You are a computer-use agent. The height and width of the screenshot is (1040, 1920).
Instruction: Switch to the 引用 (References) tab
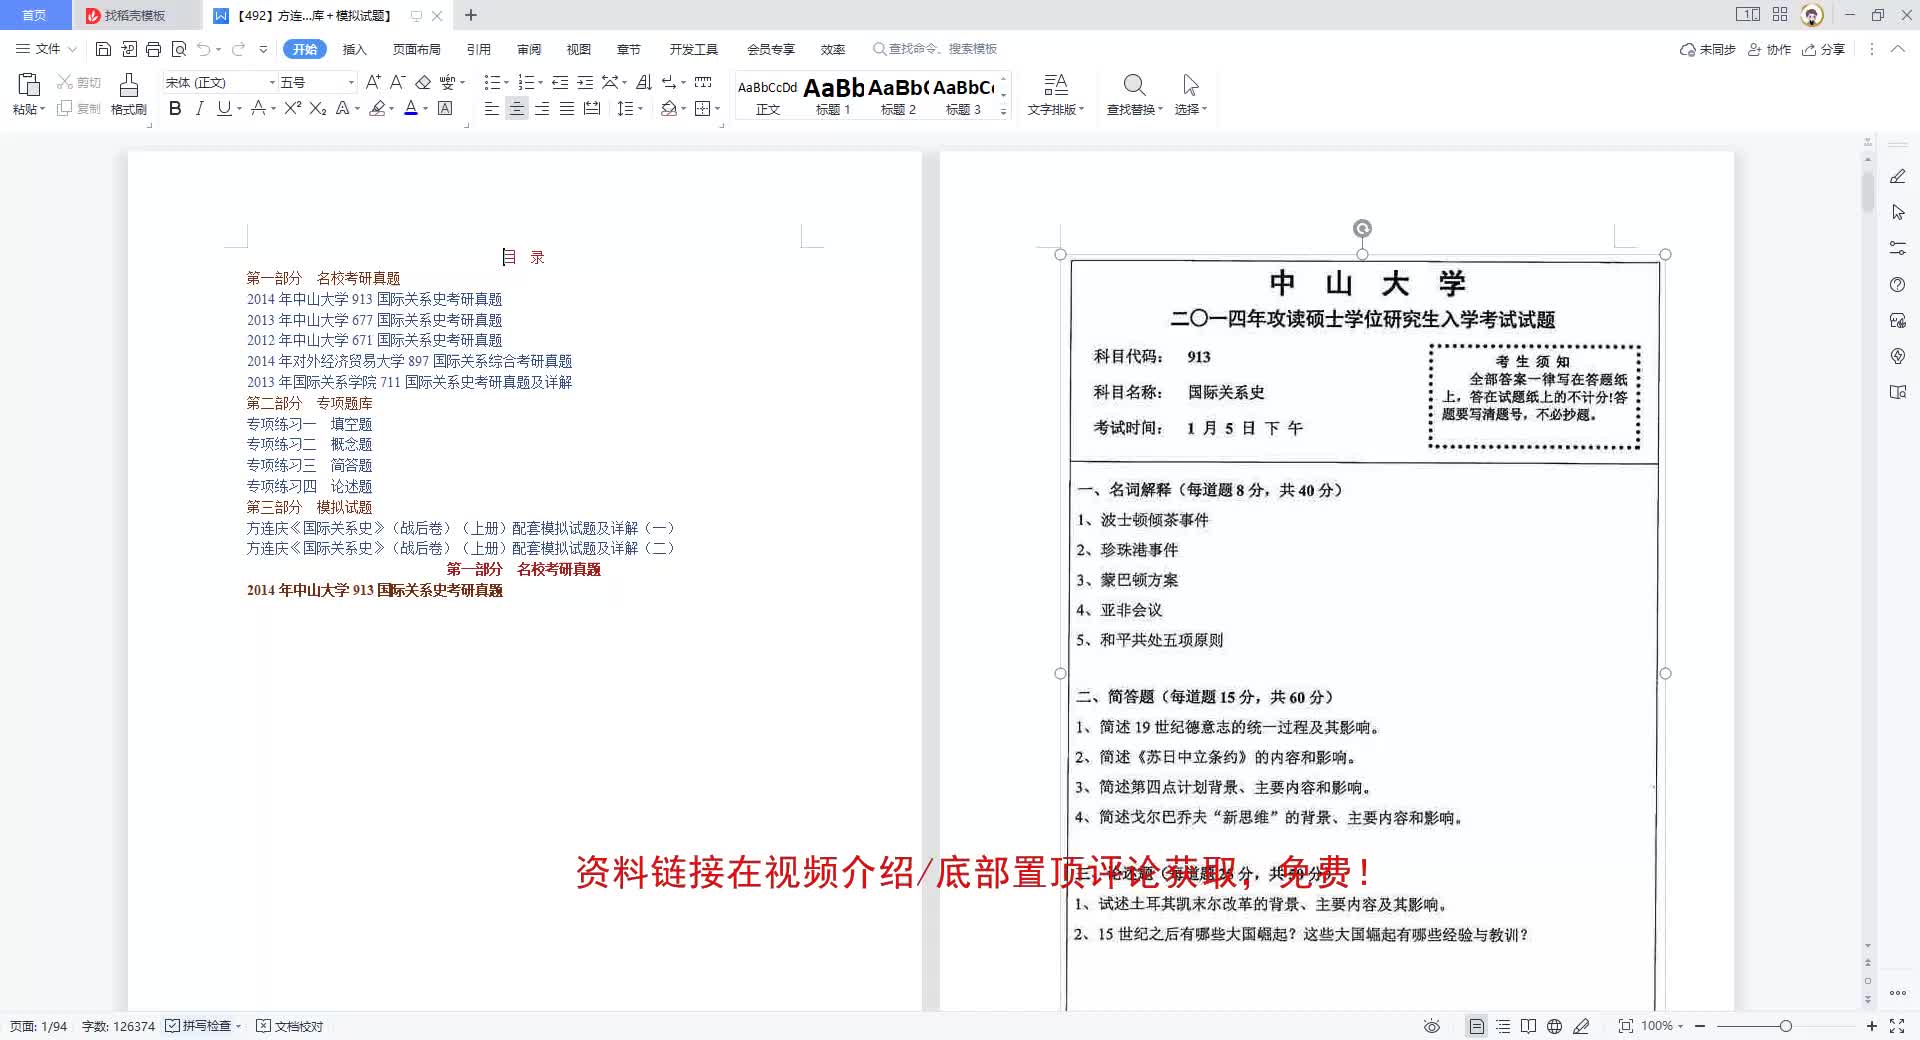tap(478, 49)
